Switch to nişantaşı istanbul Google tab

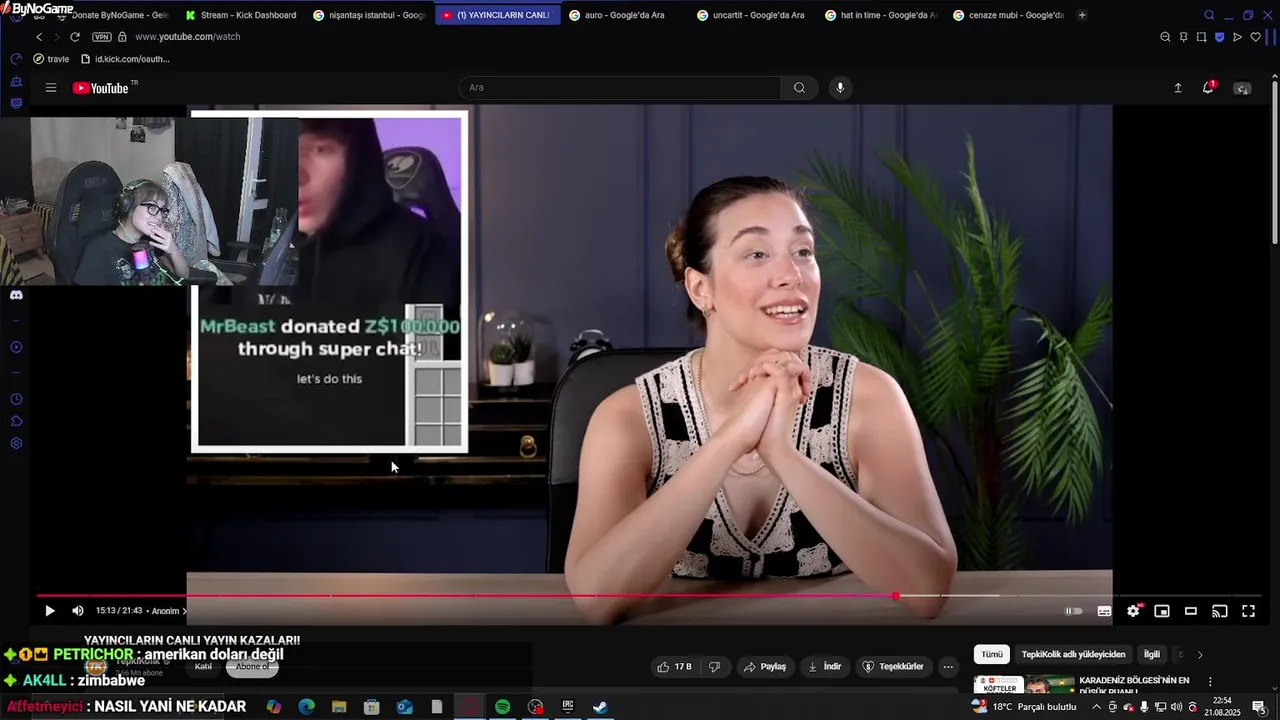pos(369,15)
